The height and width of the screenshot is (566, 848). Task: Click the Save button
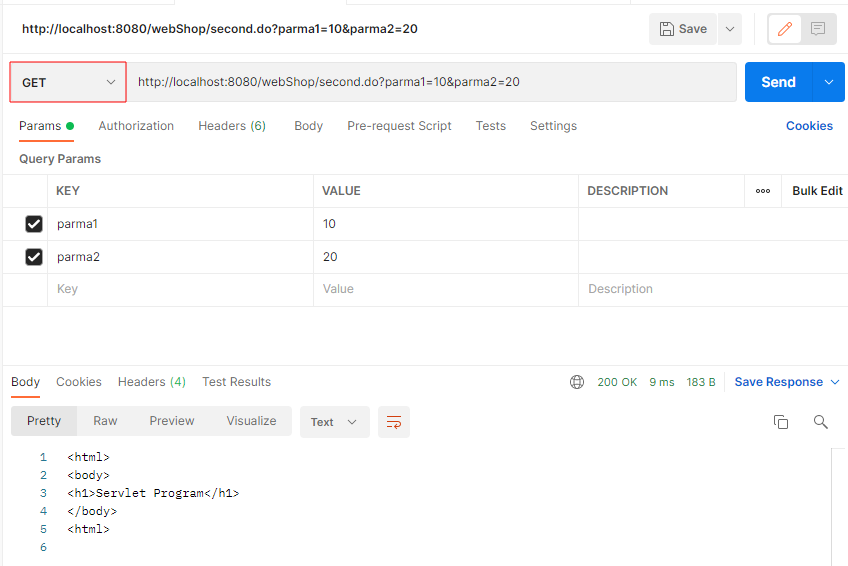(683, 29)
